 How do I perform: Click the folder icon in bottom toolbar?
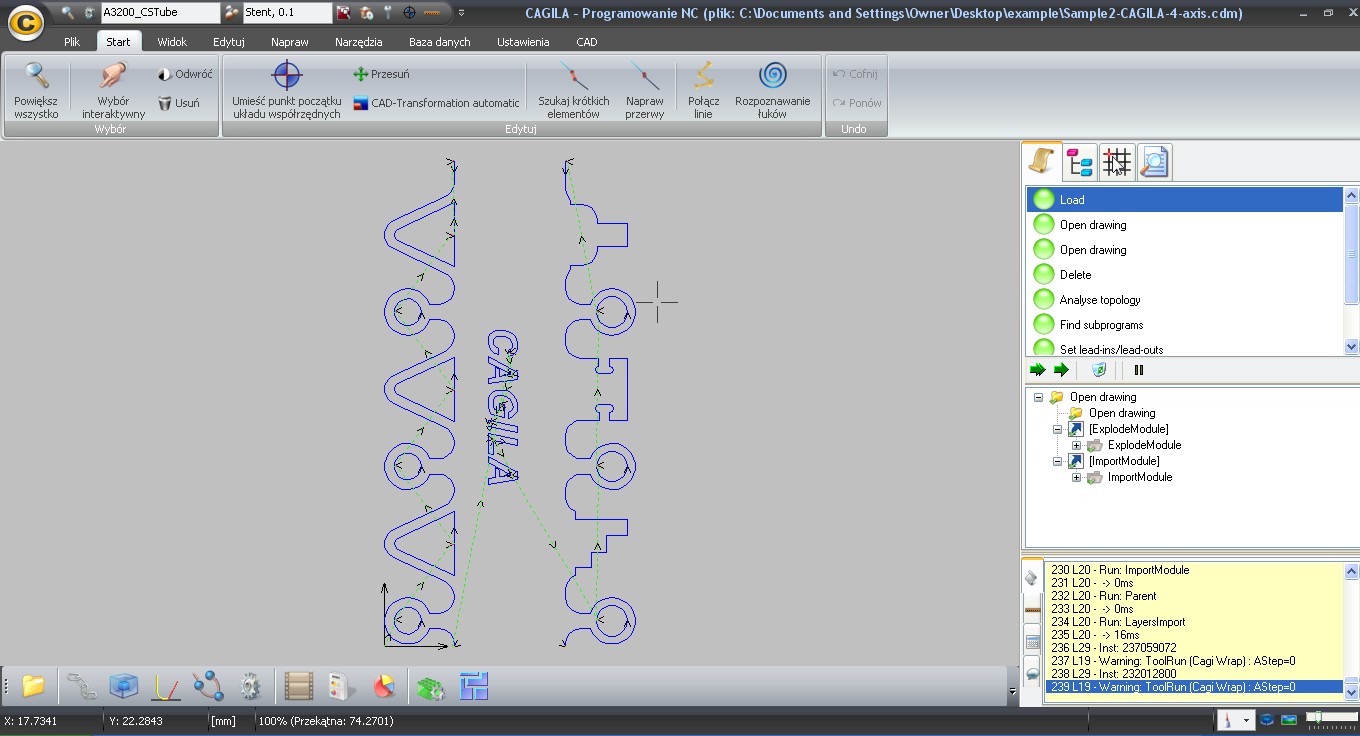(x=33, y=686)
